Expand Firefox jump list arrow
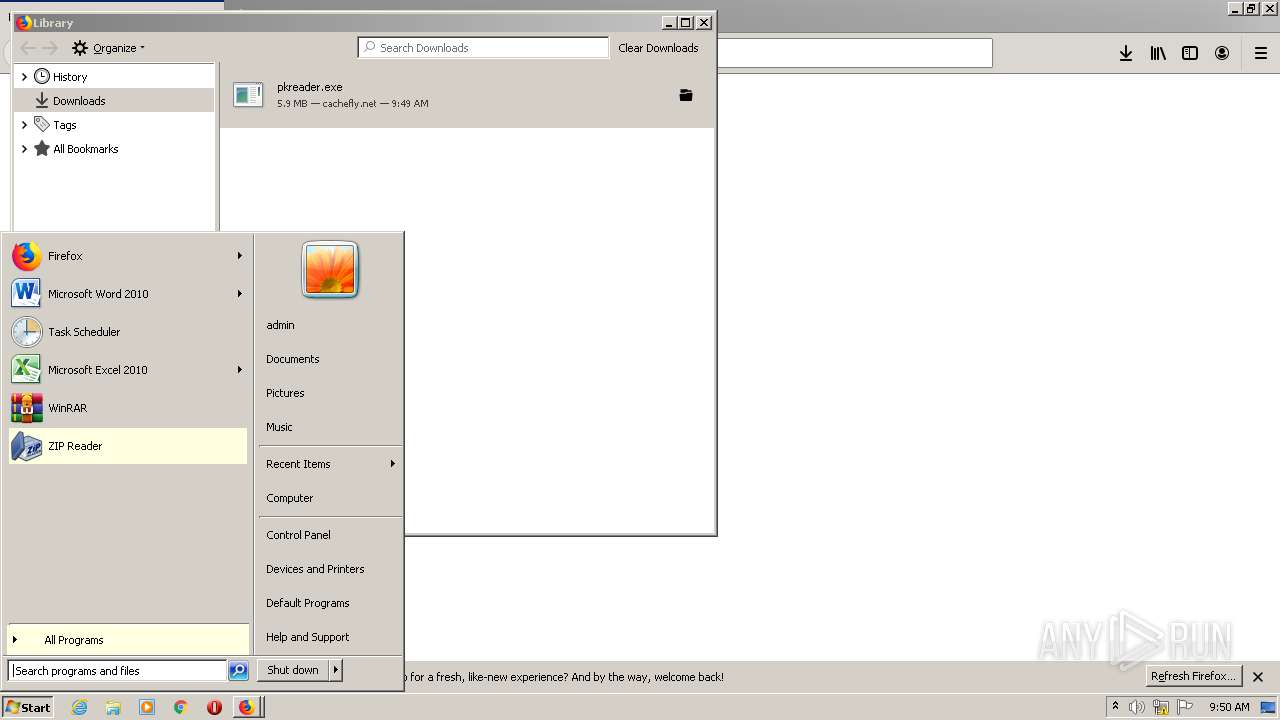The image size is (1280, 720). point(240,256)
